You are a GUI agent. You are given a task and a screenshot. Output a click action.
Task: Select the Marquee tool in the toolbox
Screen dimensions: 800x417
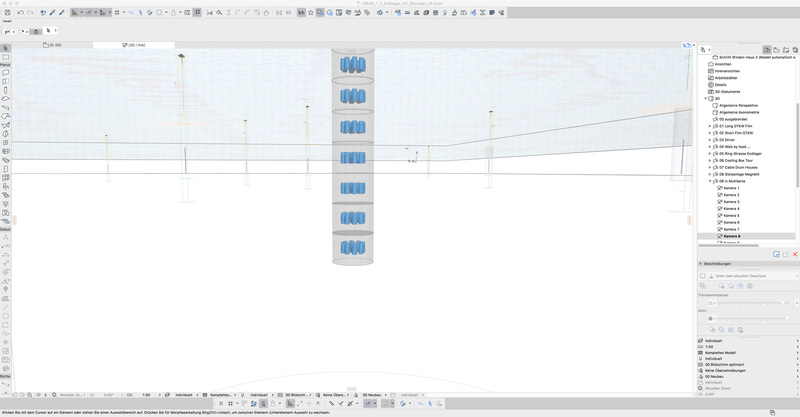(5, 57)
